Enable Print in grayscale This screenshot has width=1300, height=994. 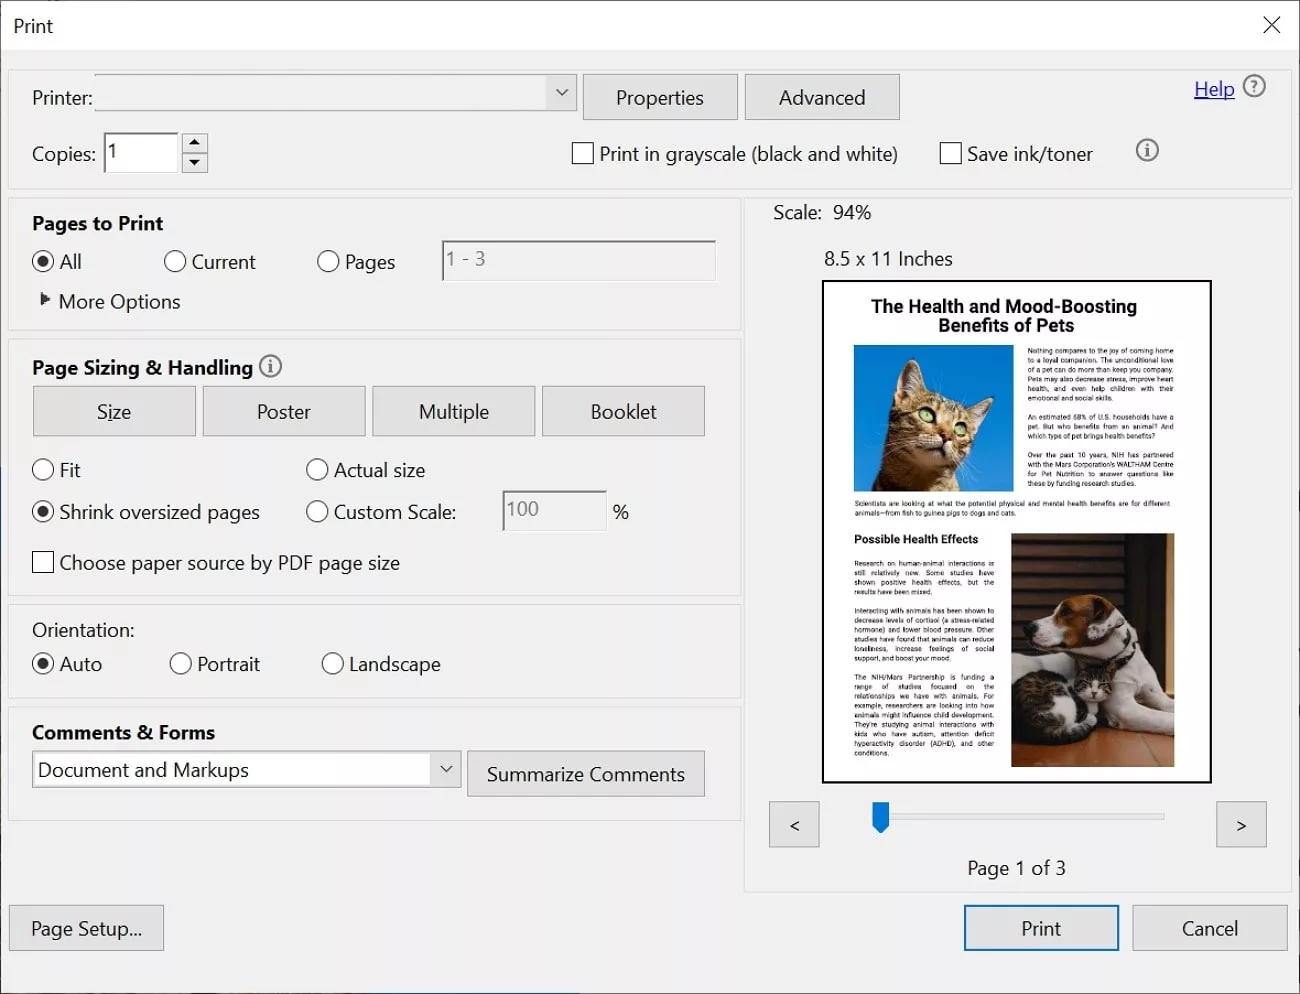[x=582, y=153]
